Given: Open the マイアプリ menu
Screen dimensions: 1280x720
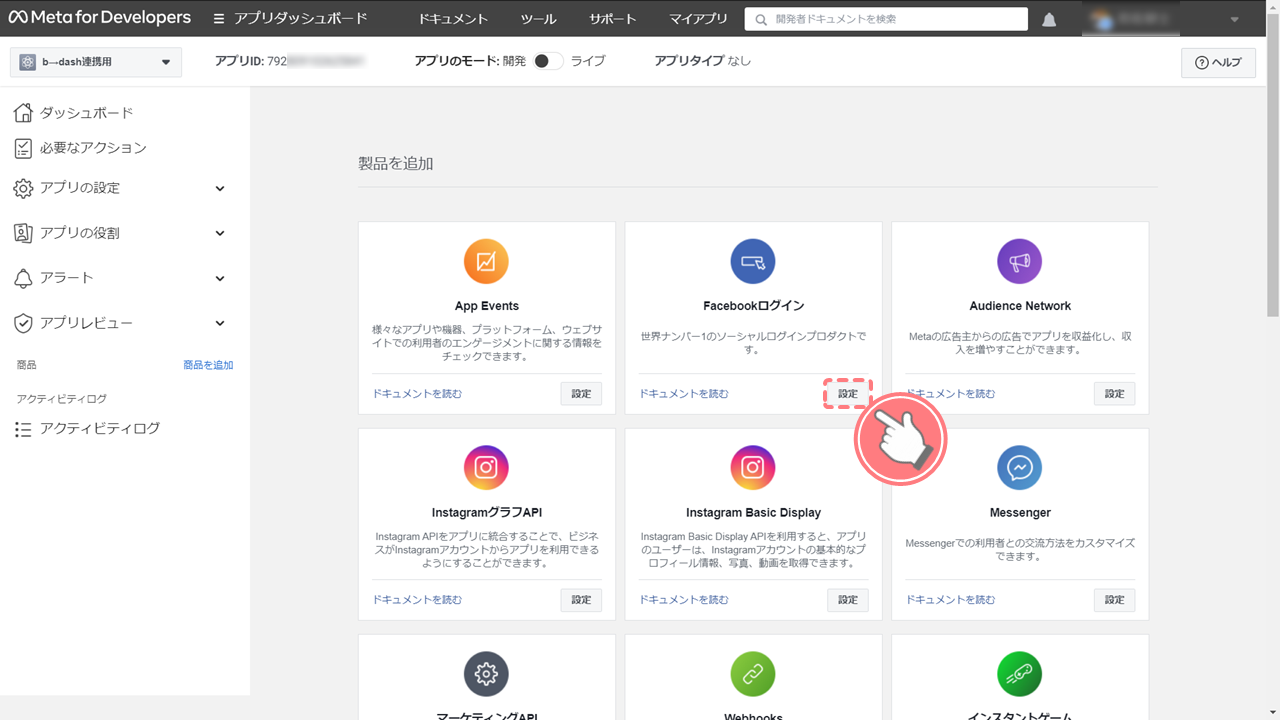Looking at the screenshot, I should point(699,19).
